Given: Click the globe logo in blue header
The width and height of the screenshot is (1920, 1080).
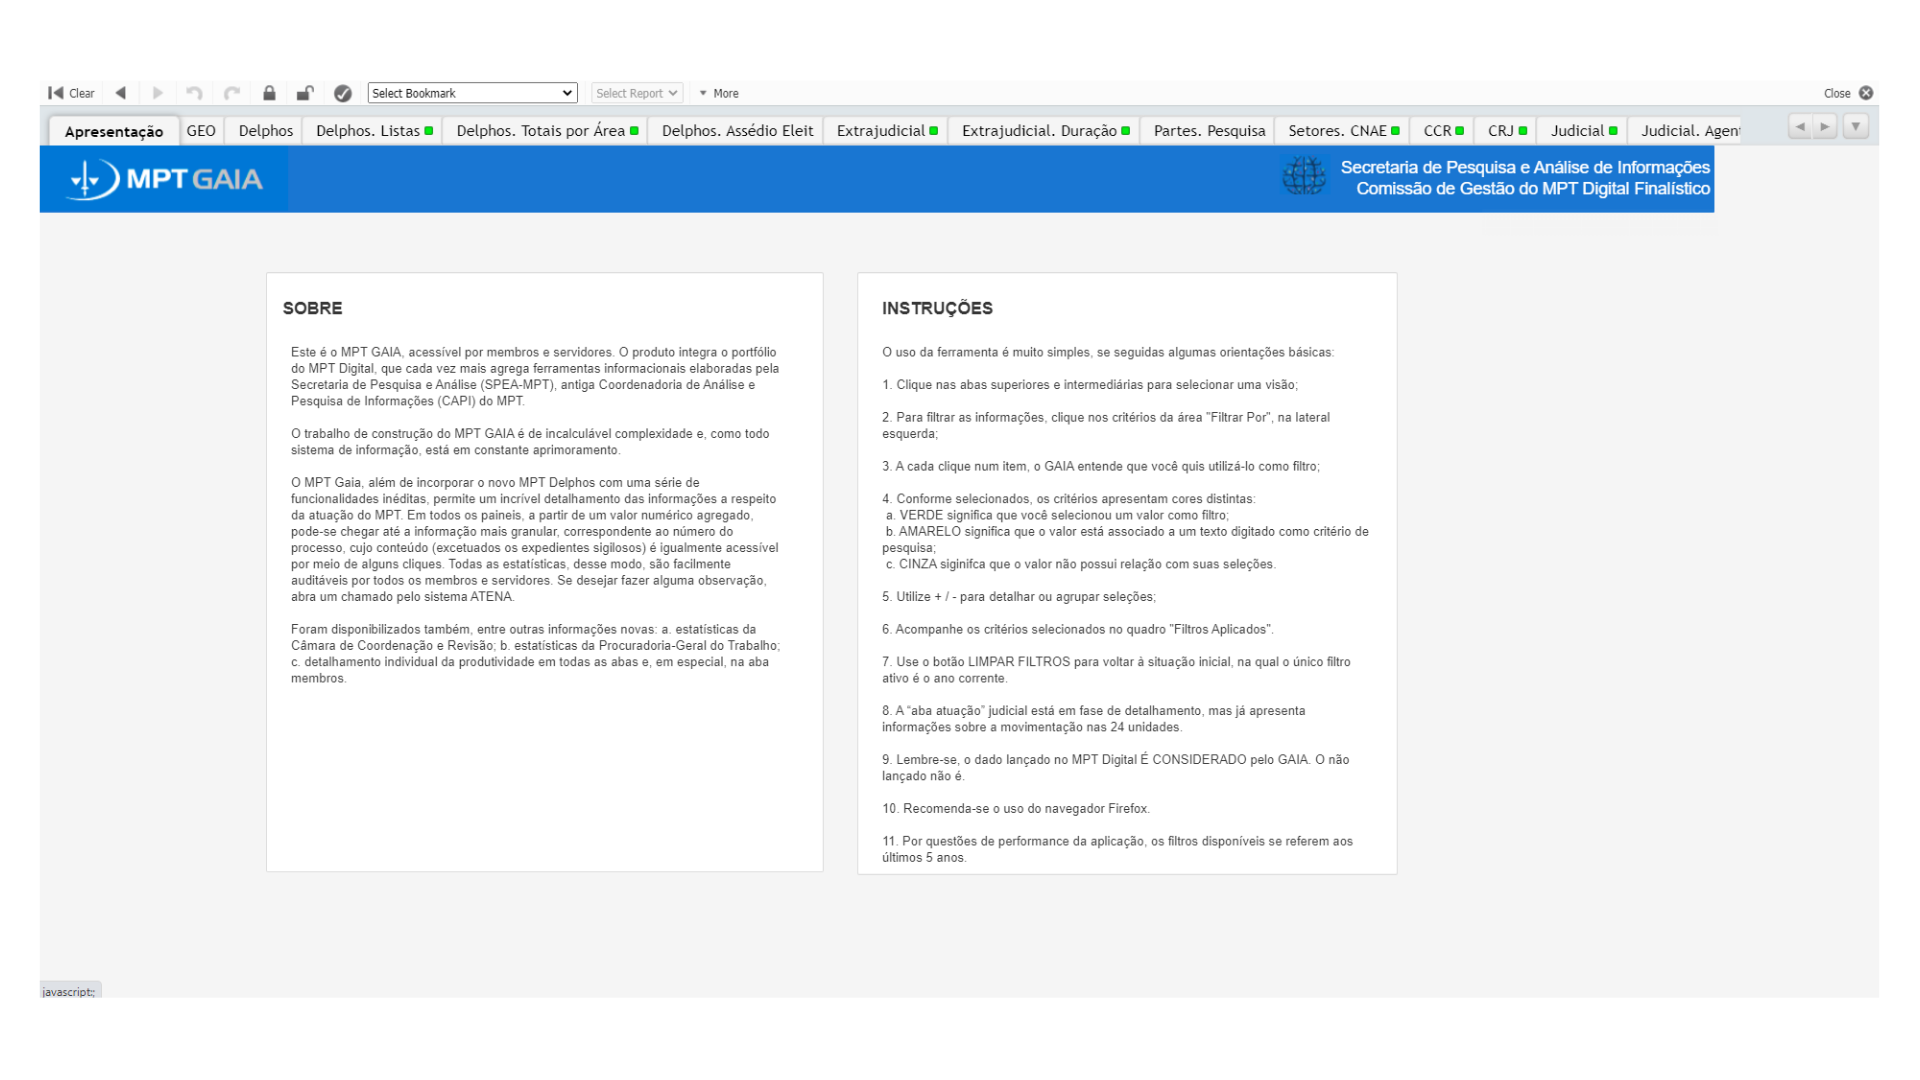Looking at the screenshot, I should point(1304,177).
